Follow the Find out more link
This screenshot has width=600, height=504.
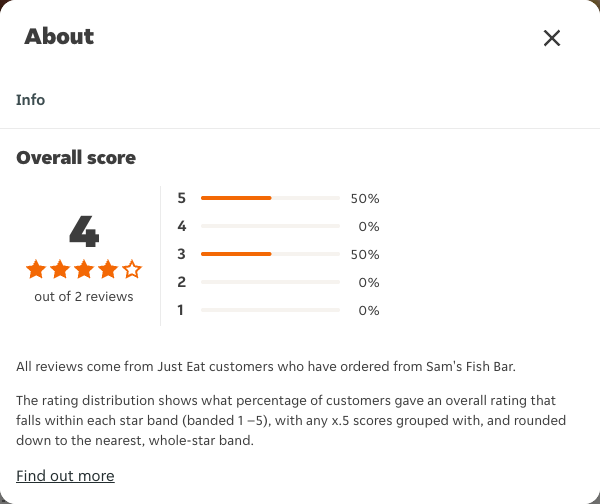[x=65, y=476]
